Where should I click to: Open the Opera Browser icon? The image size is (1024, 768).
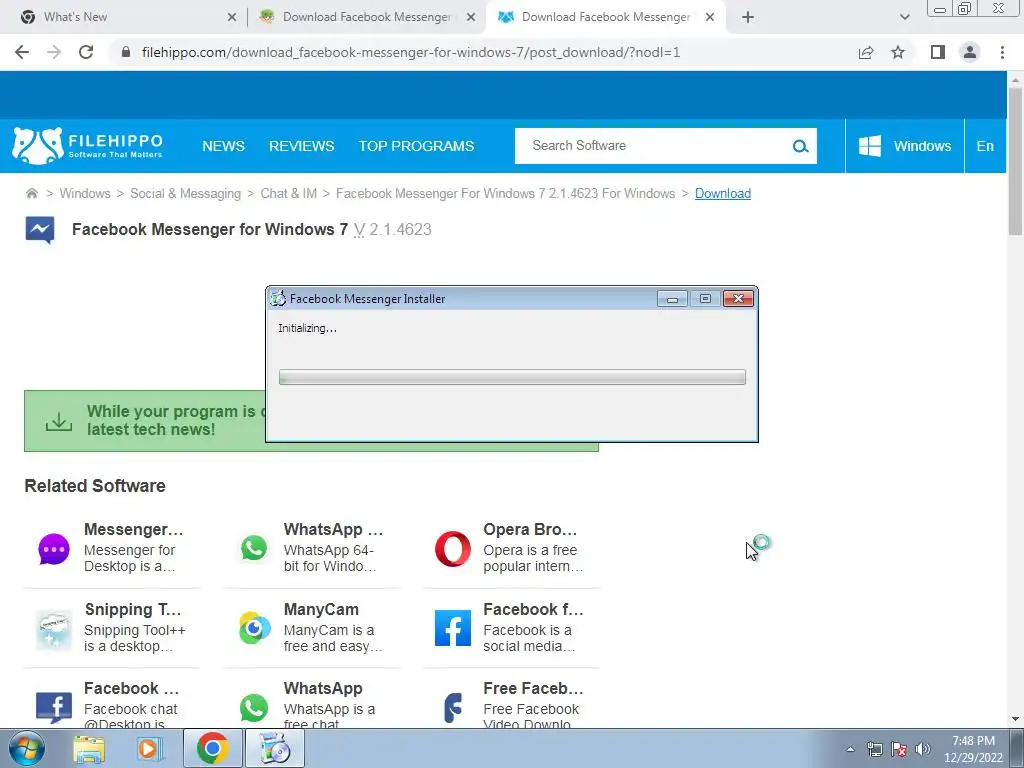[x=453, y=549]
